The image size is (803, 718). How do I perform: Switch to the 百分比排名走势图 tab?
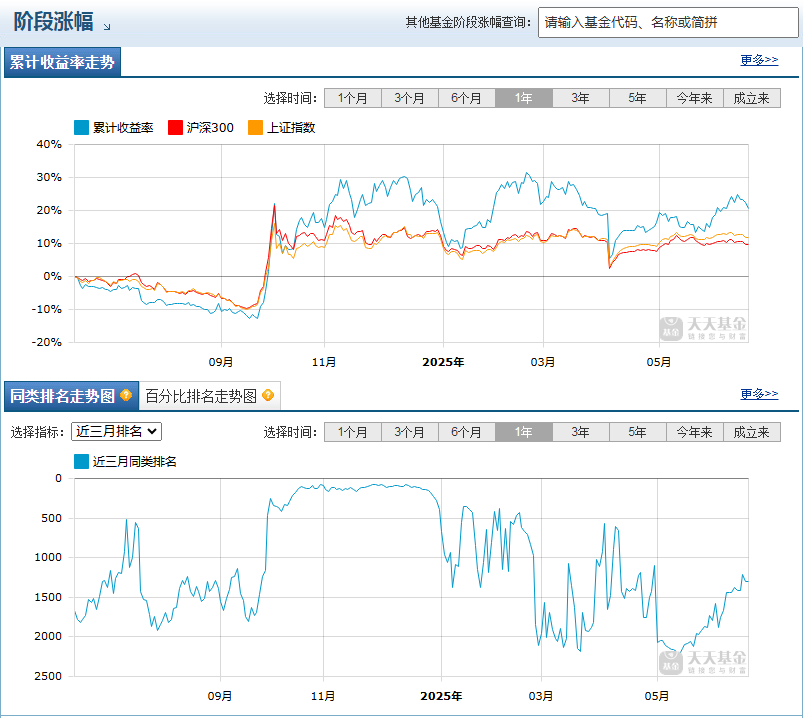(209, 396)
